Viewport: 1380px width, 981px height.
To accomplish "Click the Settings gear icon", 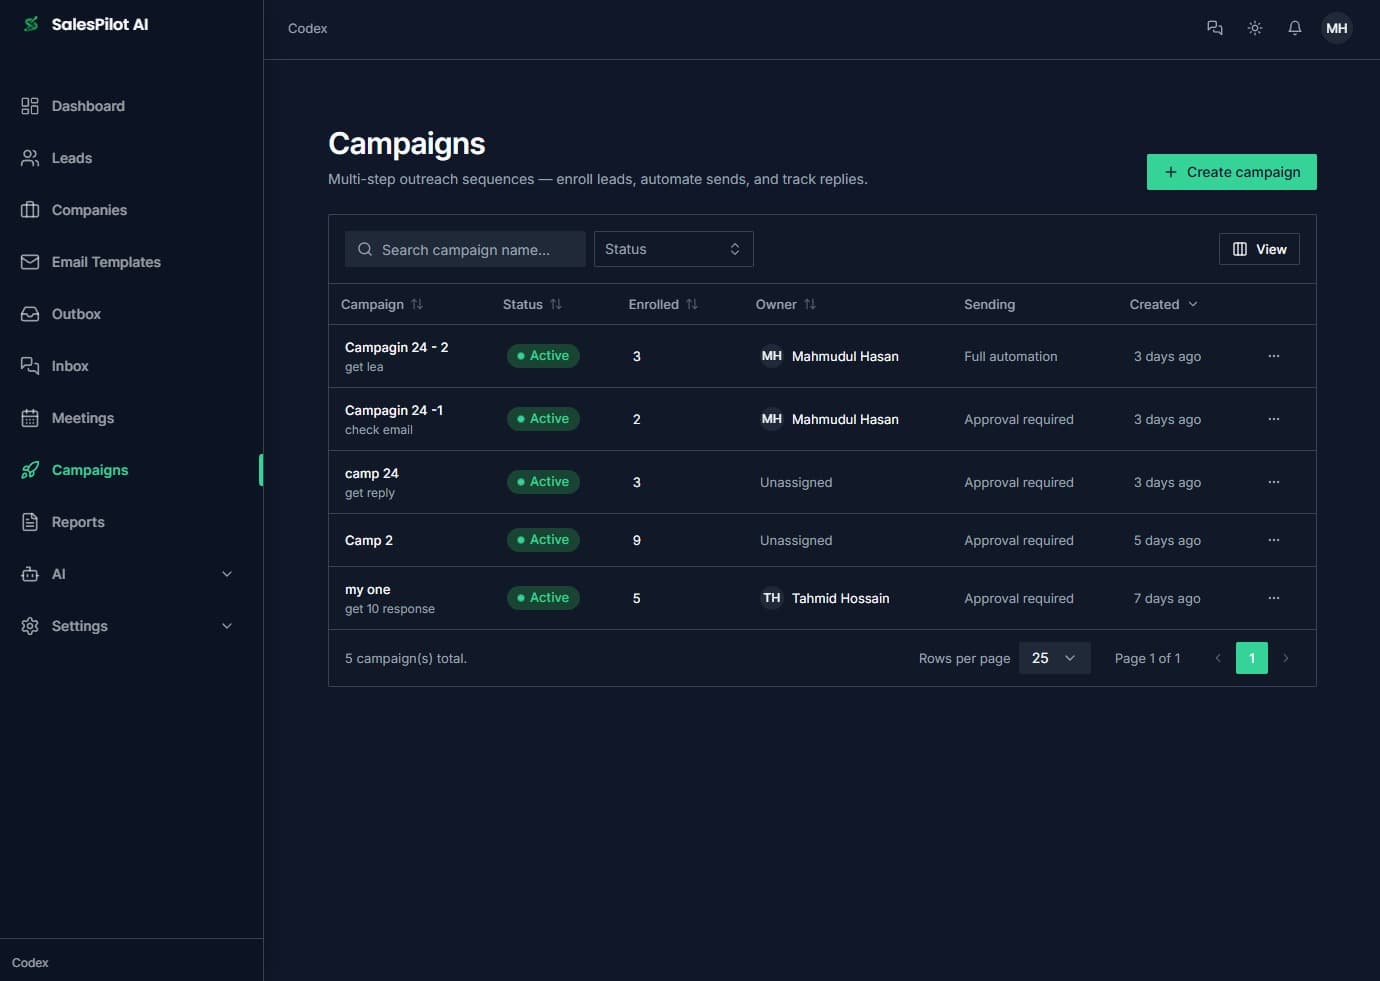I will tap(30, 626).
